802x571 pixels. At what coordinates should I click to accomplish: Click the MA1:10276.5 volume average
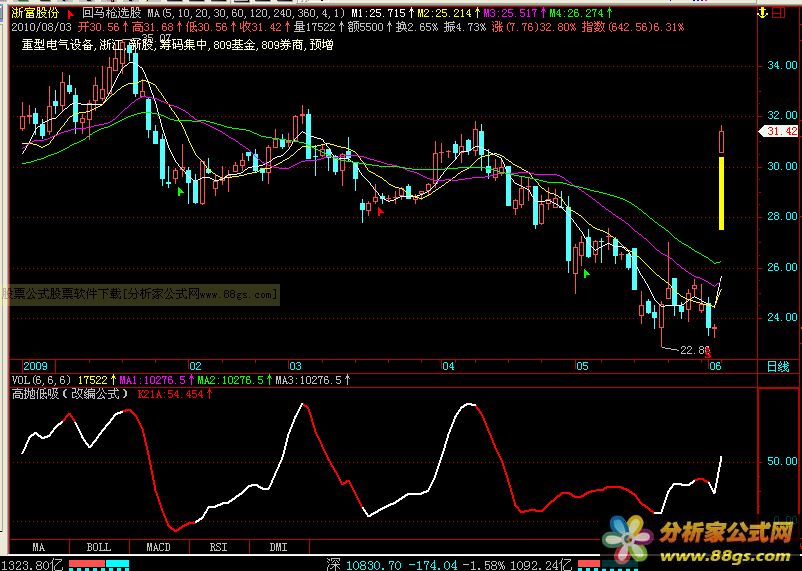152,380
